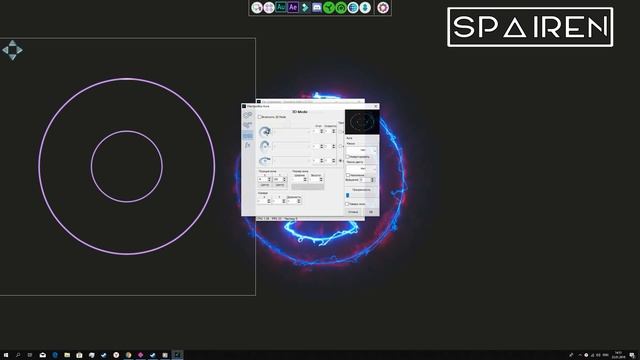Click the green icon right of Discord
Screen dimensions: 640x360
coord(329,7)
